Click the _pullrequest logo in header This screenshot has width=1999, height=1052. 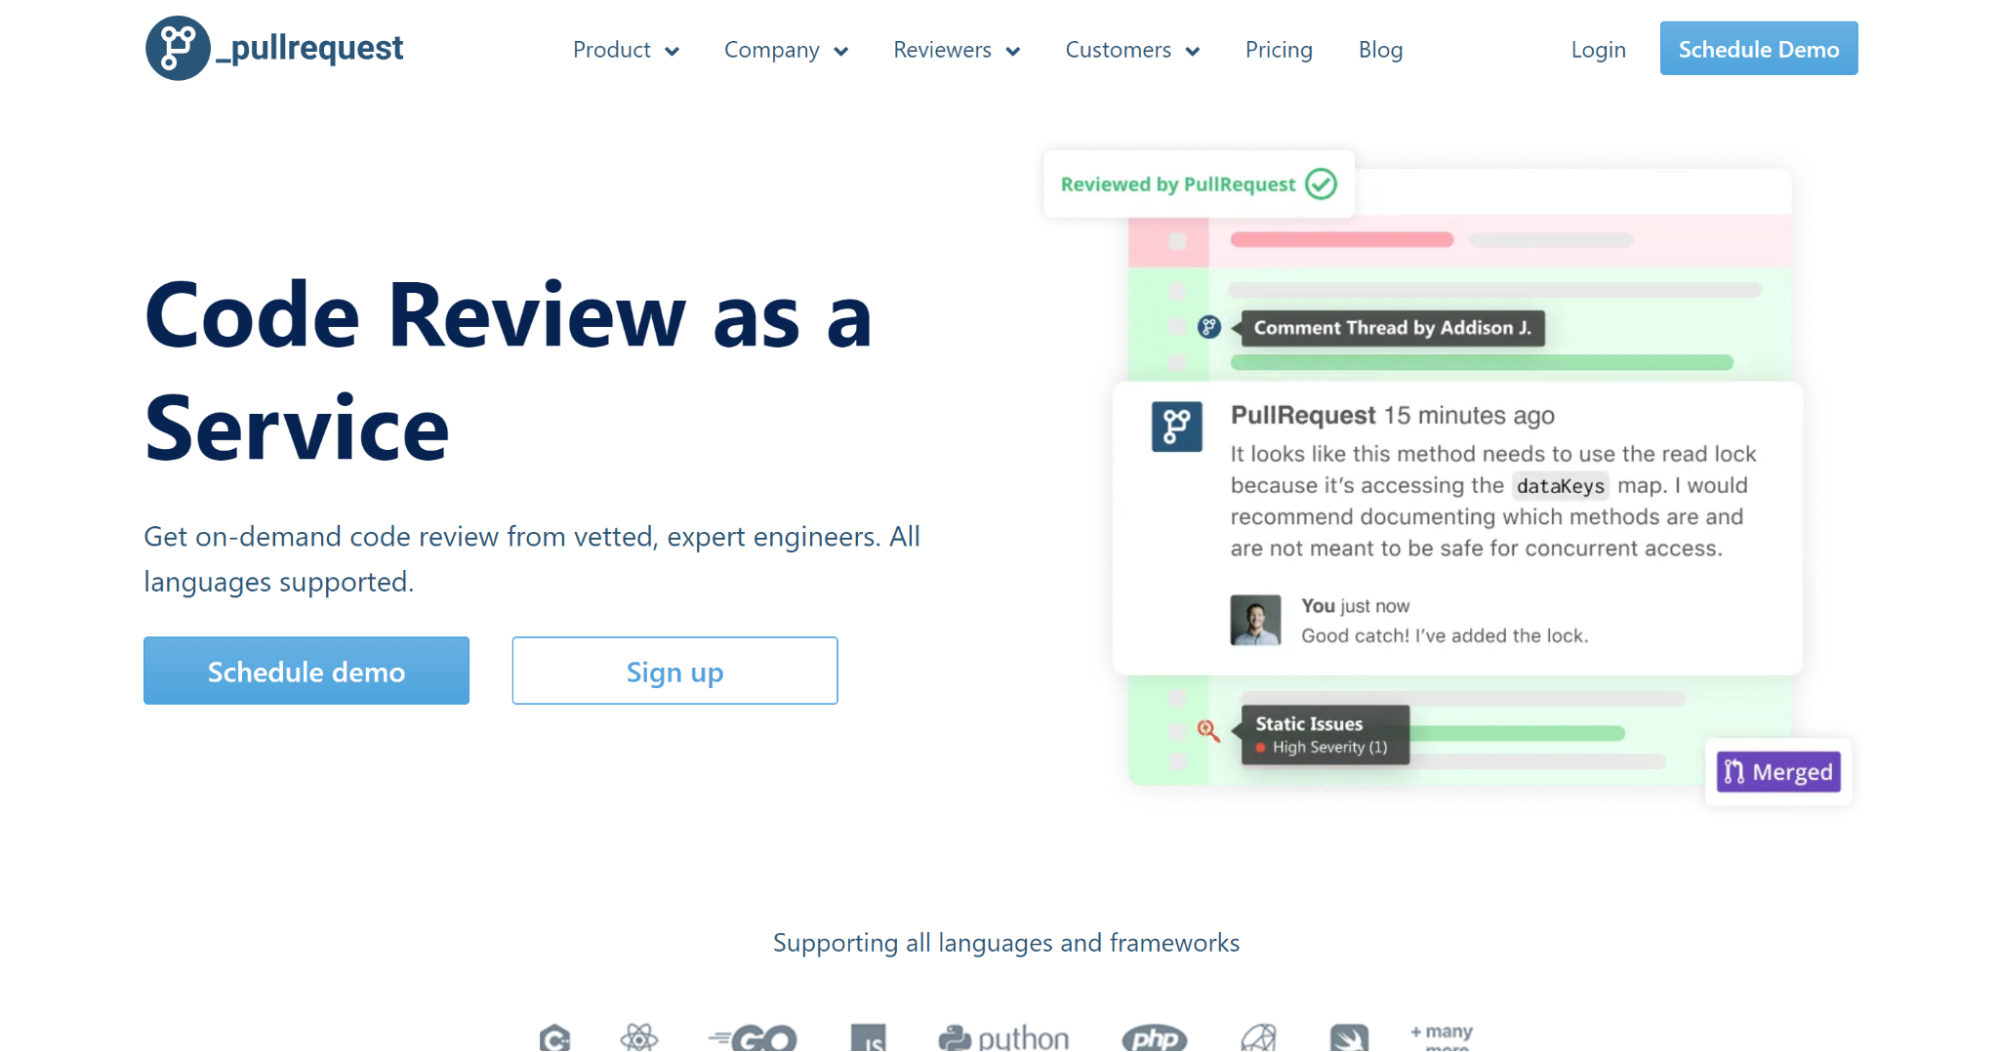tap(274, 48)
